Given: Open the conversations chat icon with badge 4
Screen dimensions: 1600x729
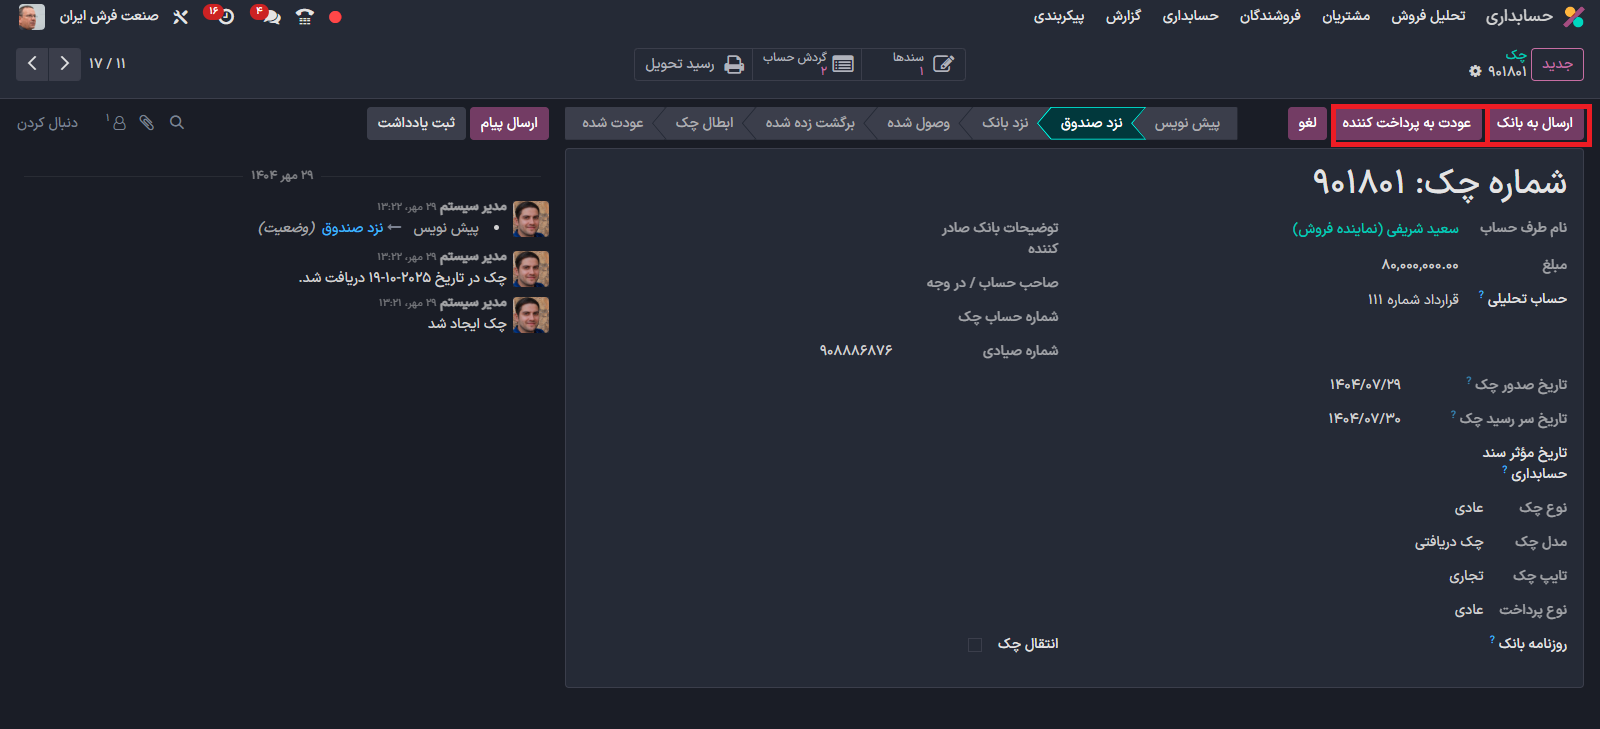Looking at the screenshot, I should tap(268, 17).
